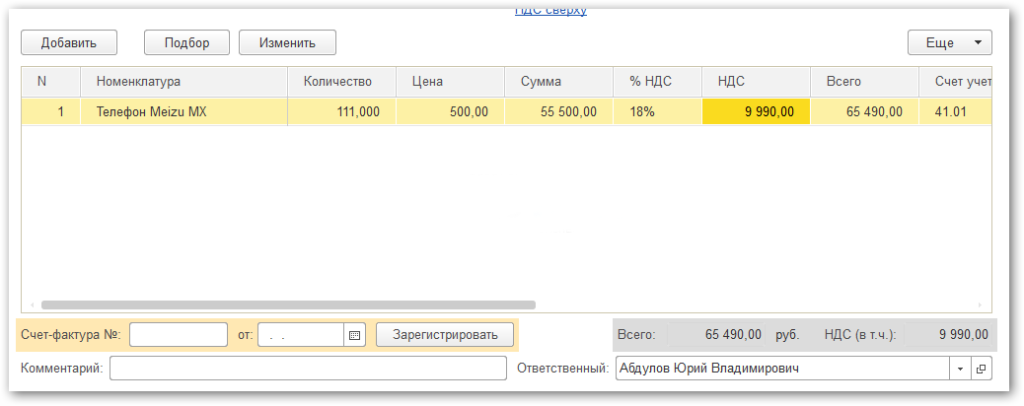Select the highlighted НДС cell 9 990,00
Image resolution: width=1024 pixels, height=406 pixels.
(756, 112)
